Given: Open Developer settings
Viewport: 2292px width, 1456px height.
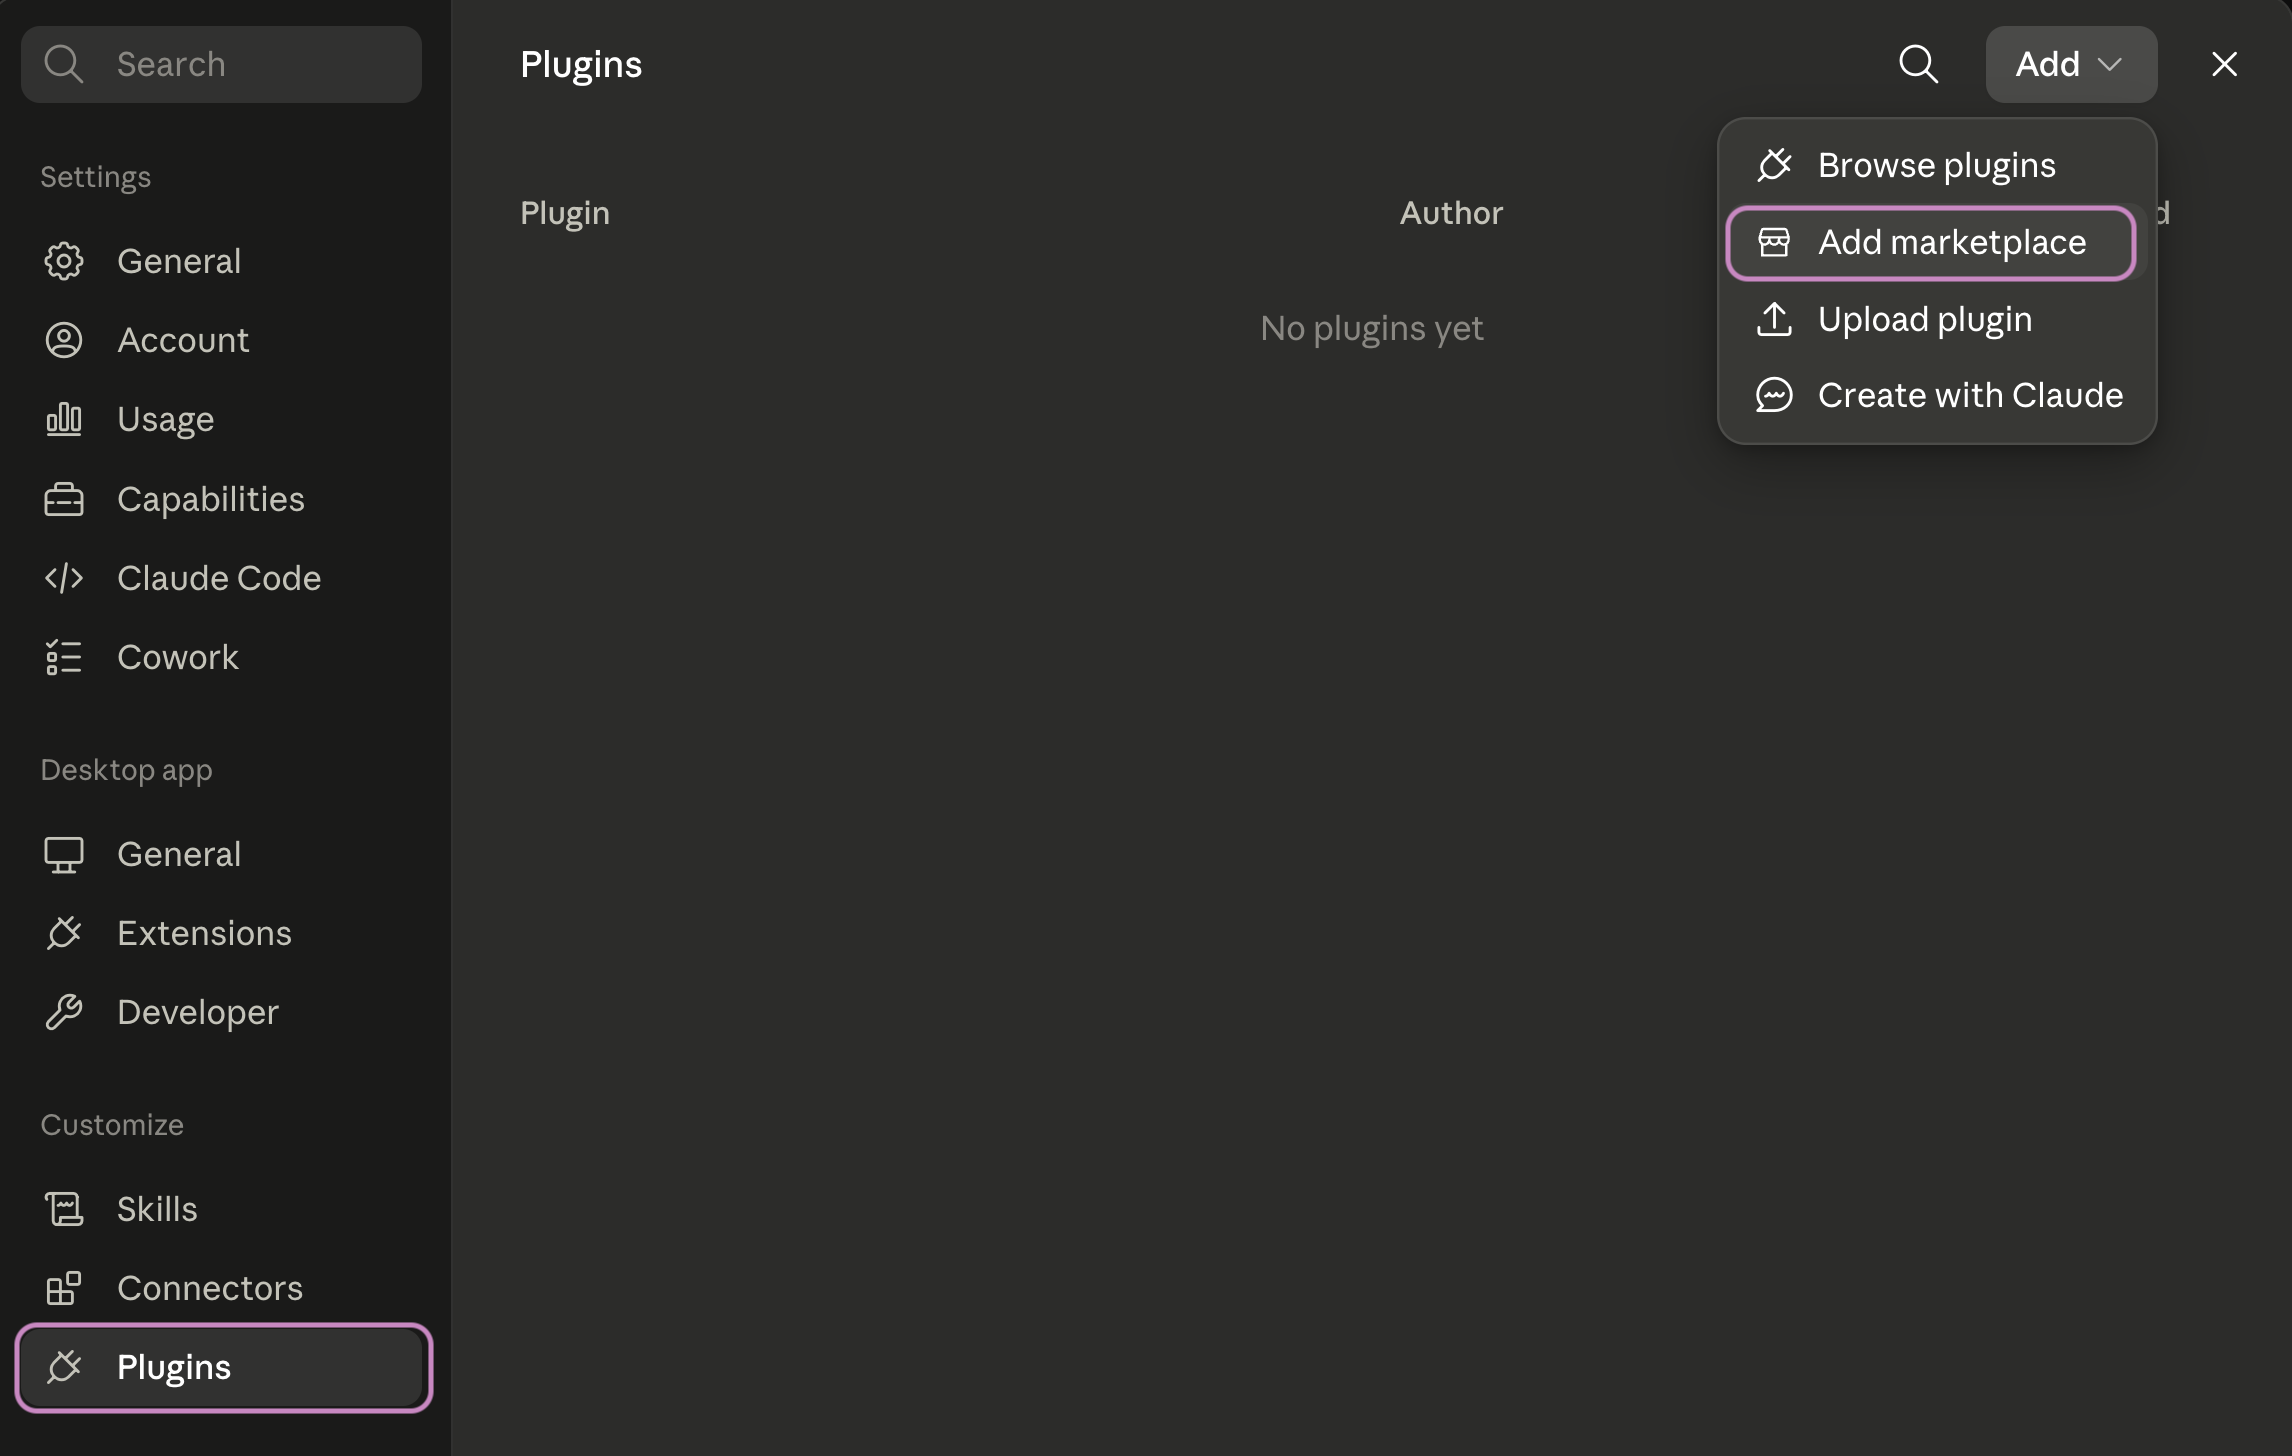Looking at the screenshot, I should coord(221,1012).
